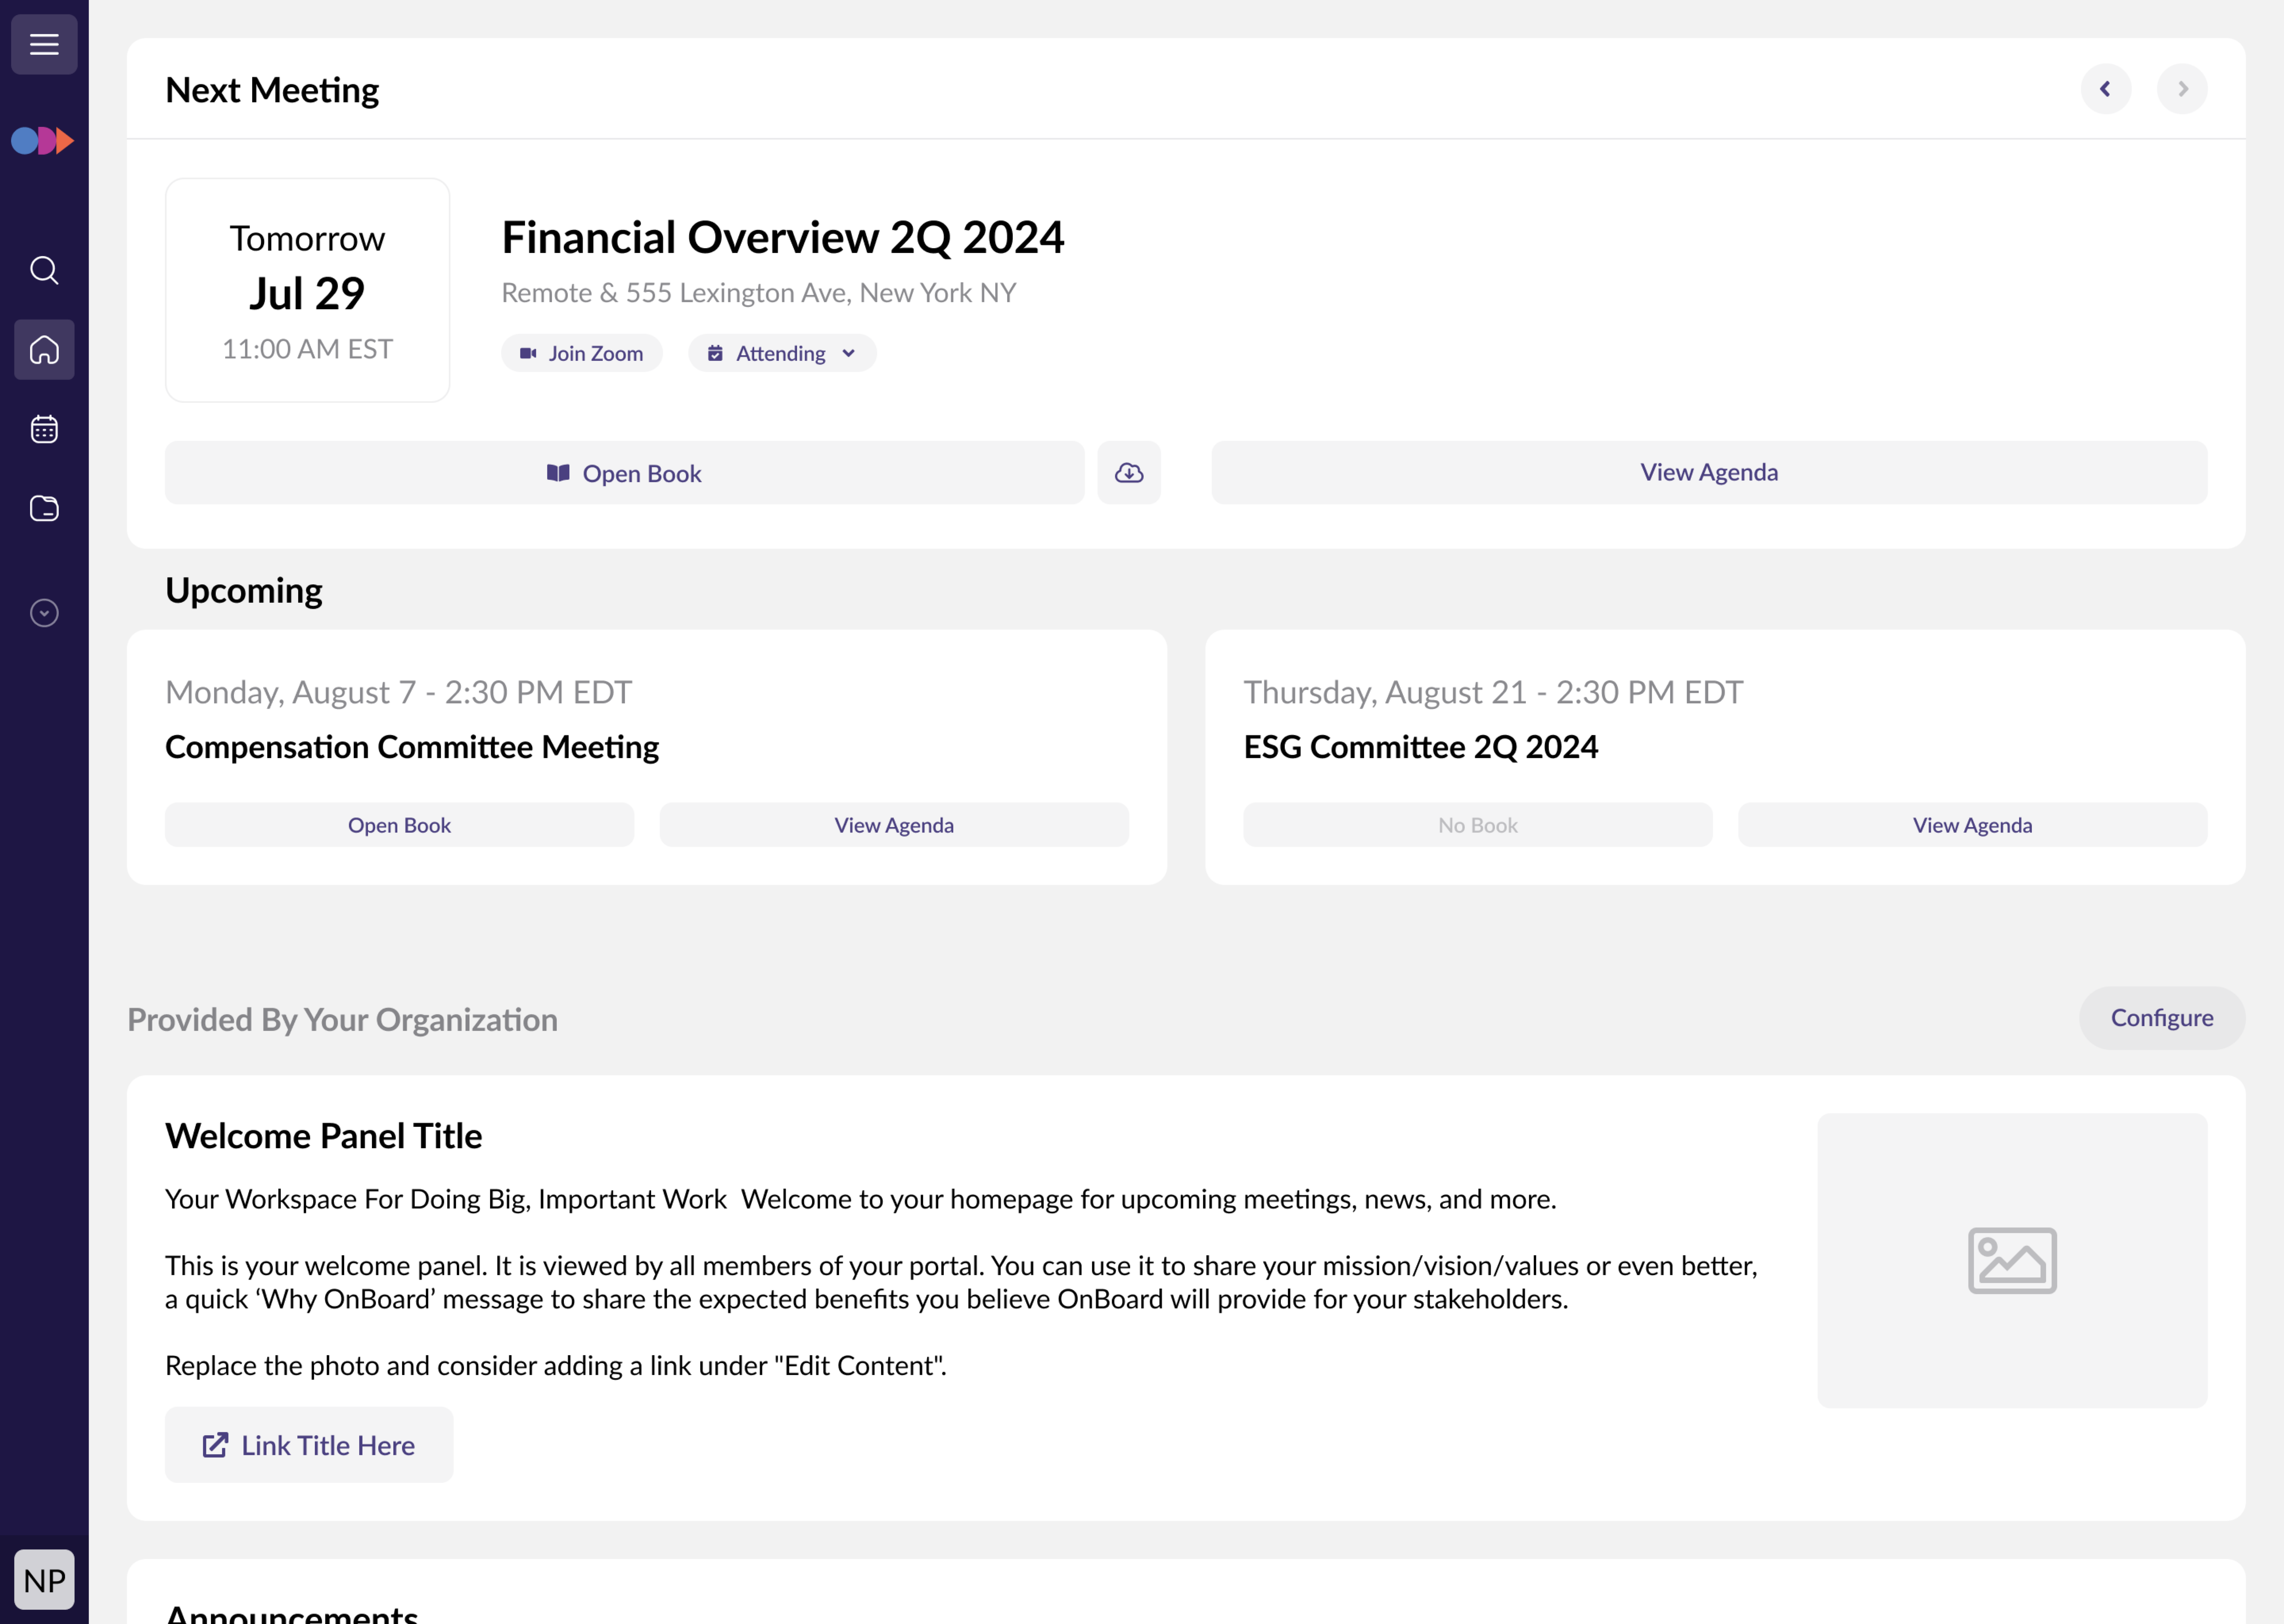The image size is (2284, 1624).
Task: Open Book for Compensation Committee Meeting
Action: click(x=399, y=825)
